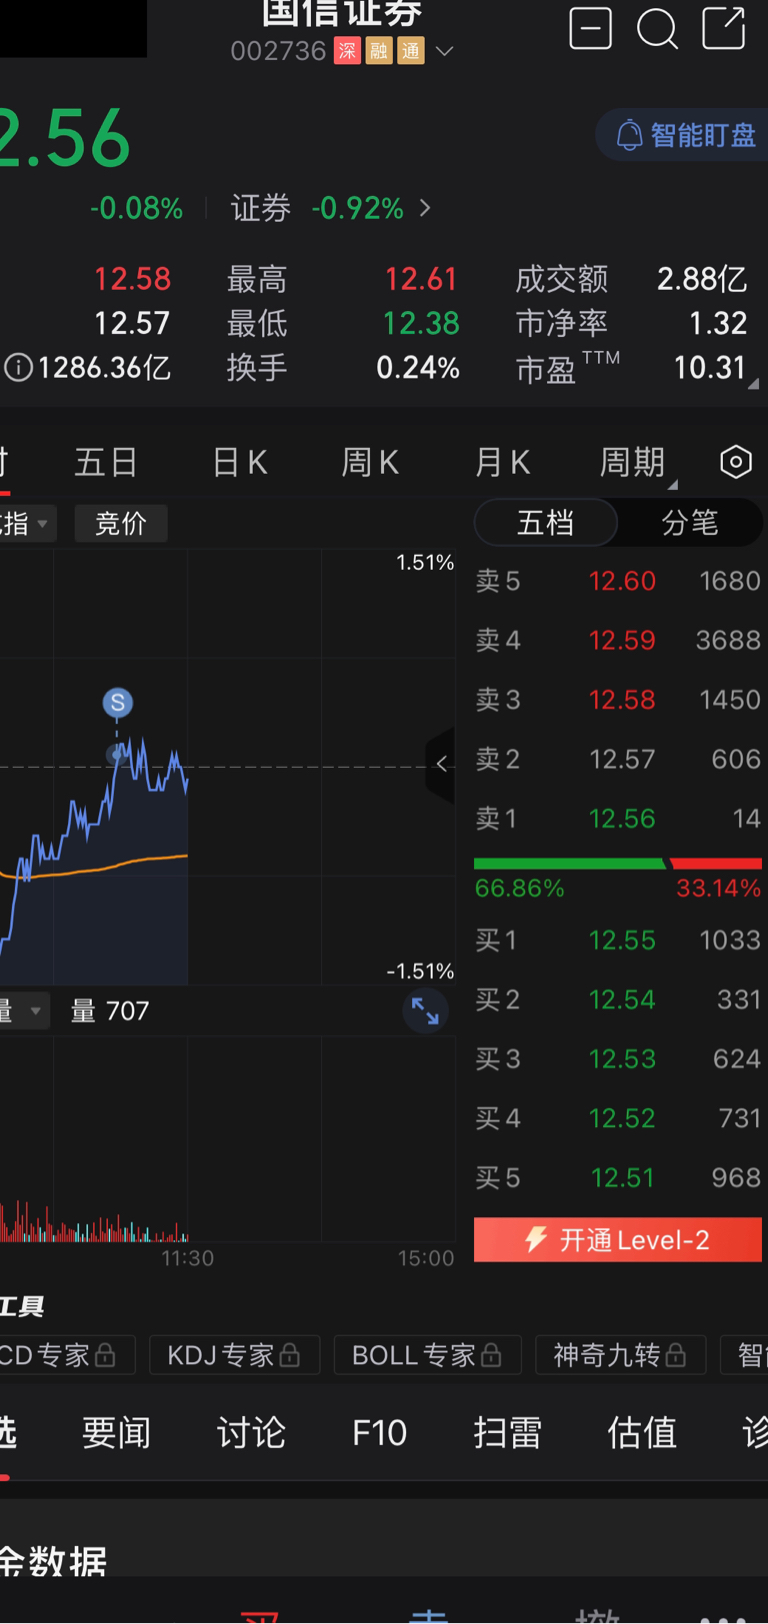Screen dimensions: 768x1624
Task: Tap the 智能盯盘 bell button
Action: [686, 135]
